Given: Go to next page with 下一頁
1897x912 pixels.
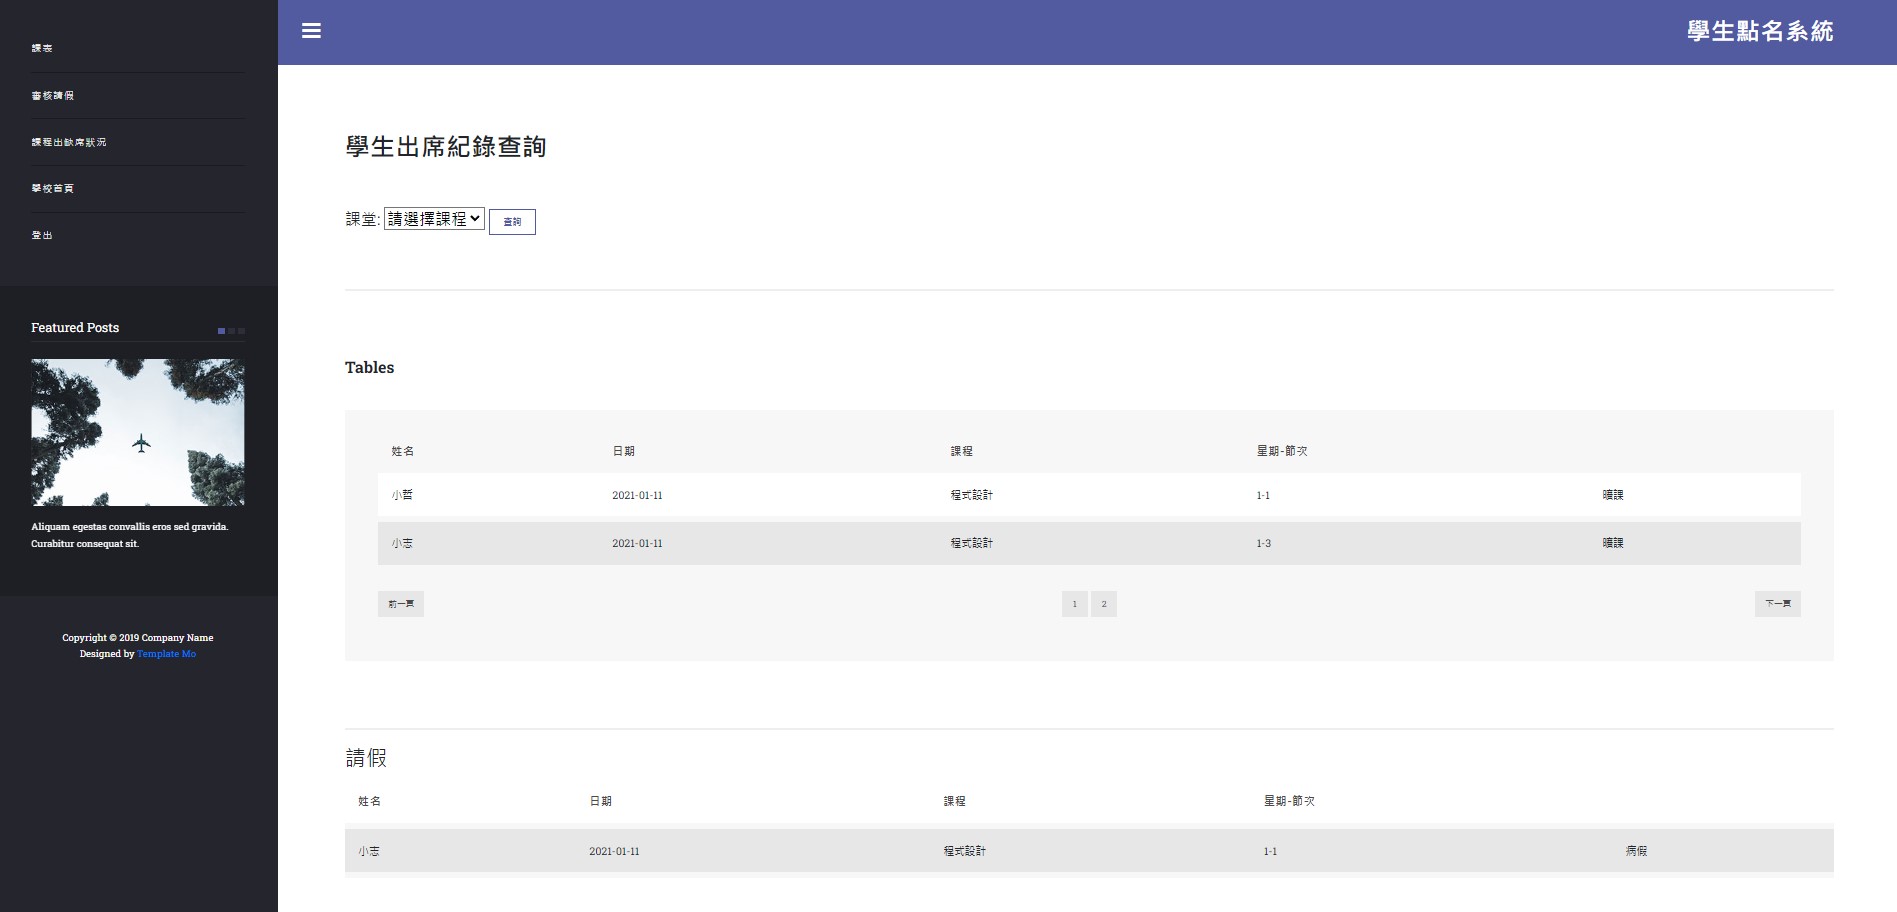Looking at the screenshot, I should click(x=1777, y=604).
